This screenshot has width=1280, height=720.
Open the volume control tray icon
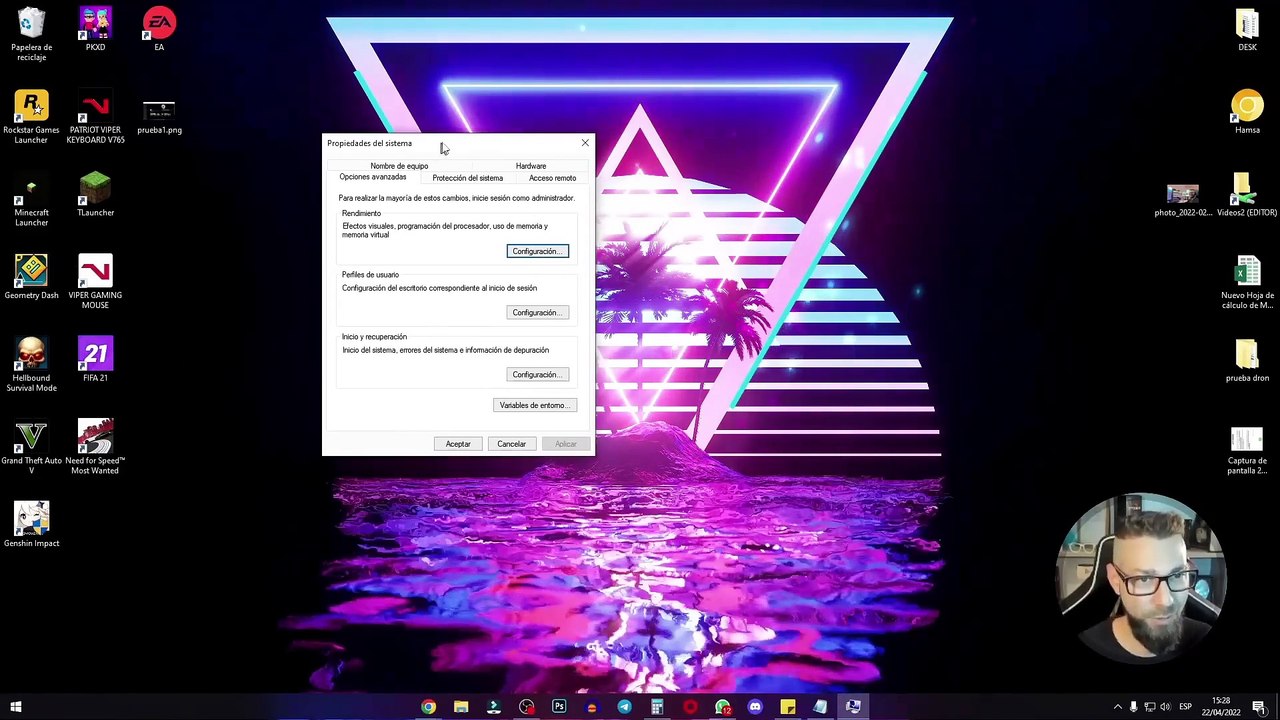tap(1165, 707)
